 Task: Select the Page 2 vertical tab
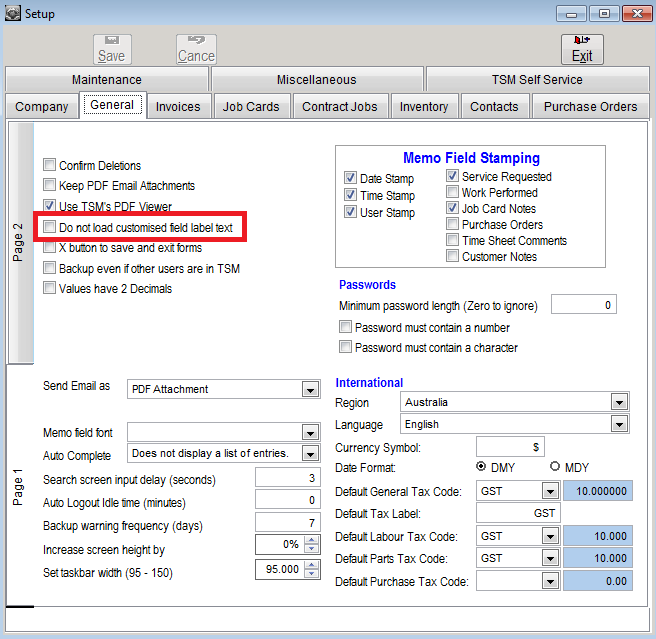tap(19, 242)
